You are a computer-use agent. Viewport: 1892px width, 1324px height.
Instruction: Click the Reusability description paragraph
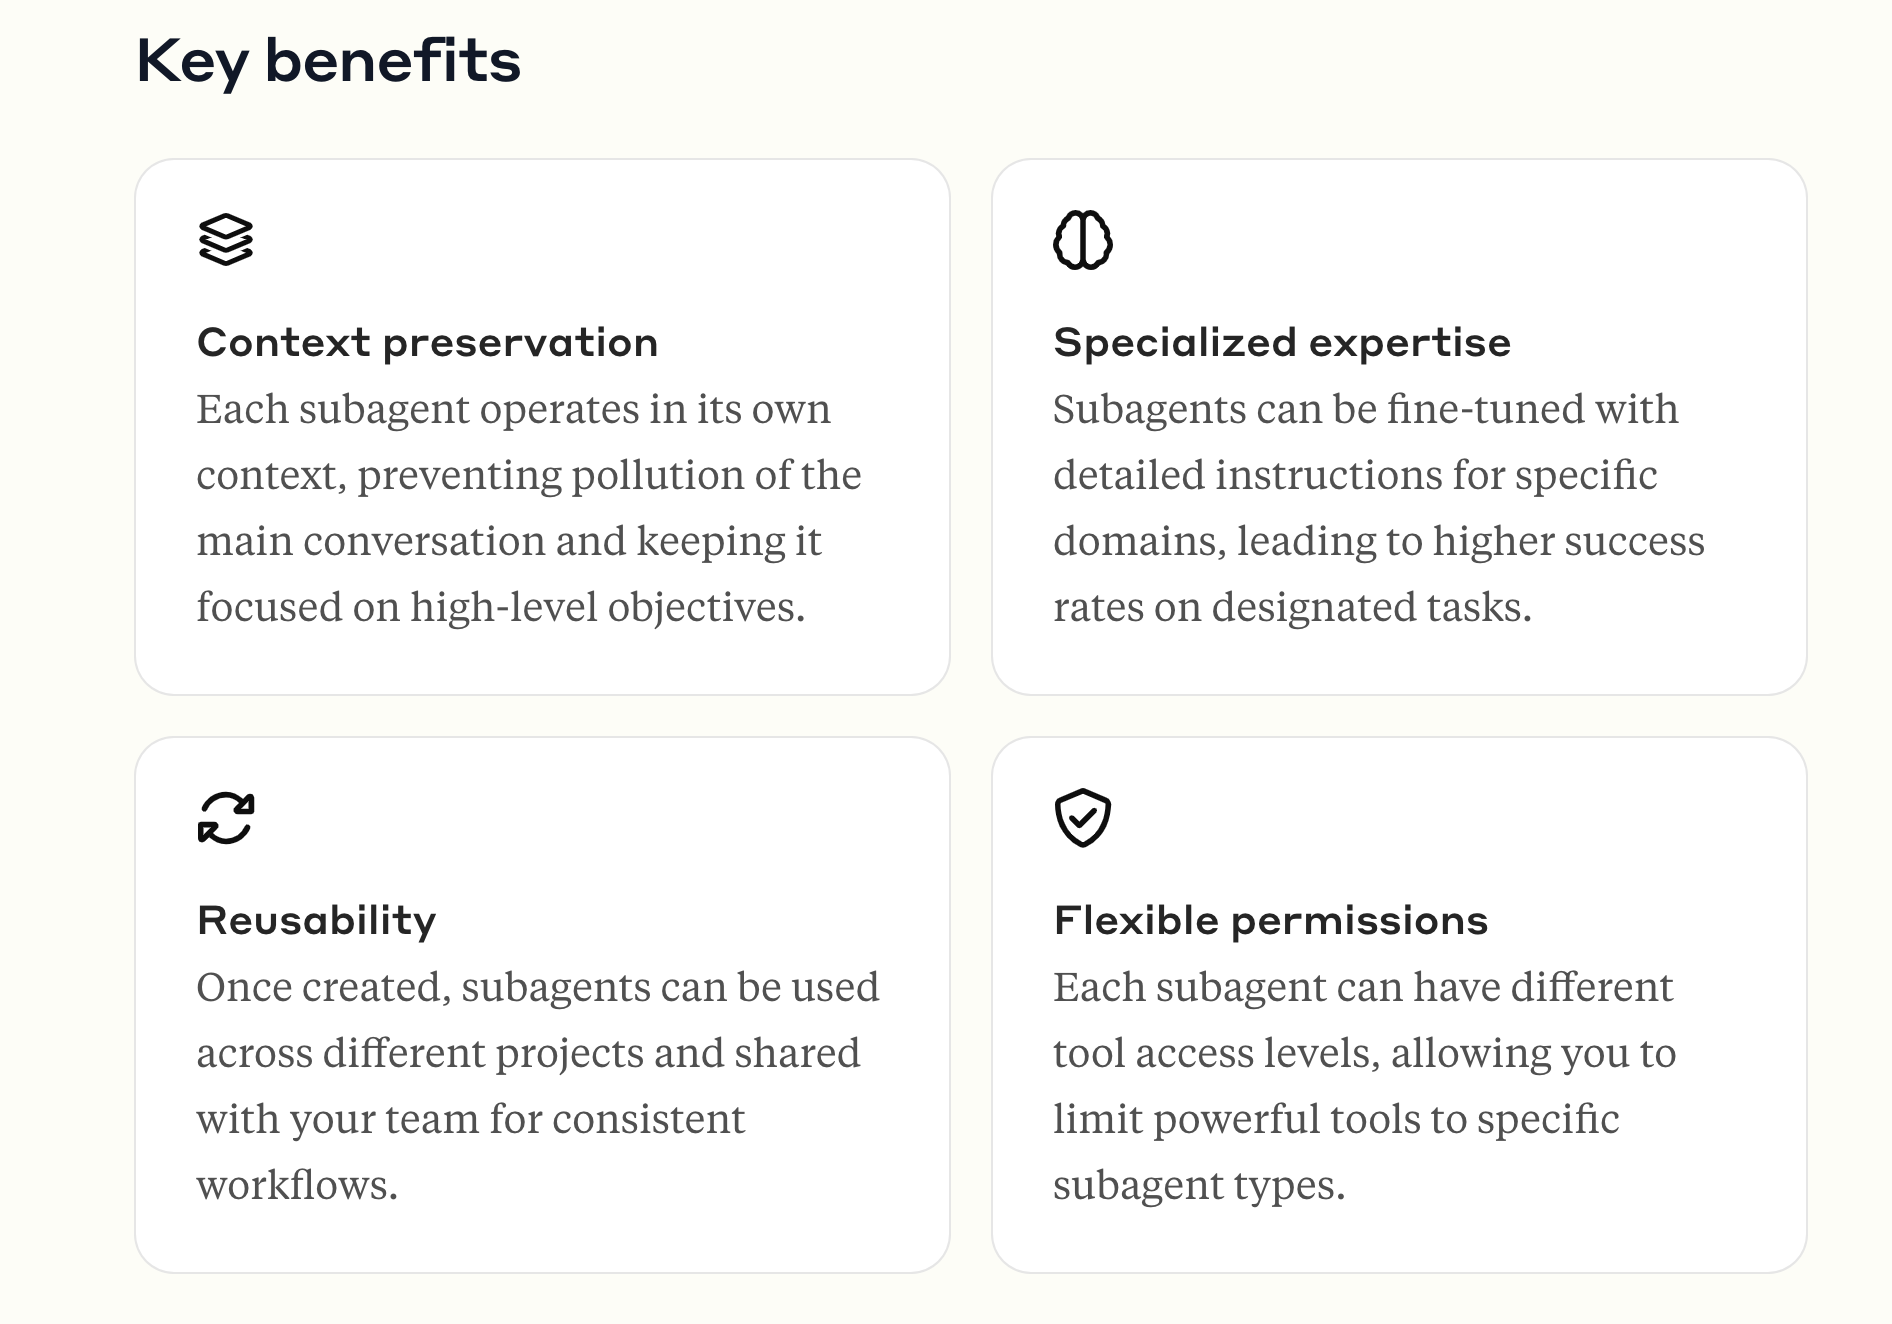[538, 1086]
